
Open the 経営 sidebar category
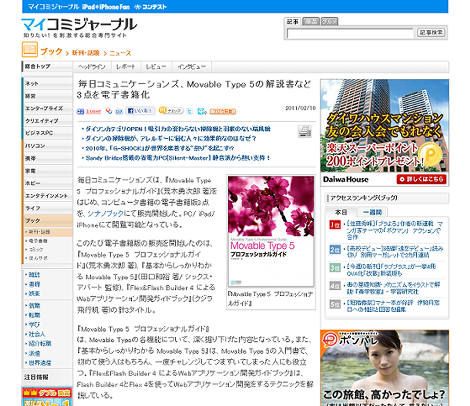click(x=47, y=96)
